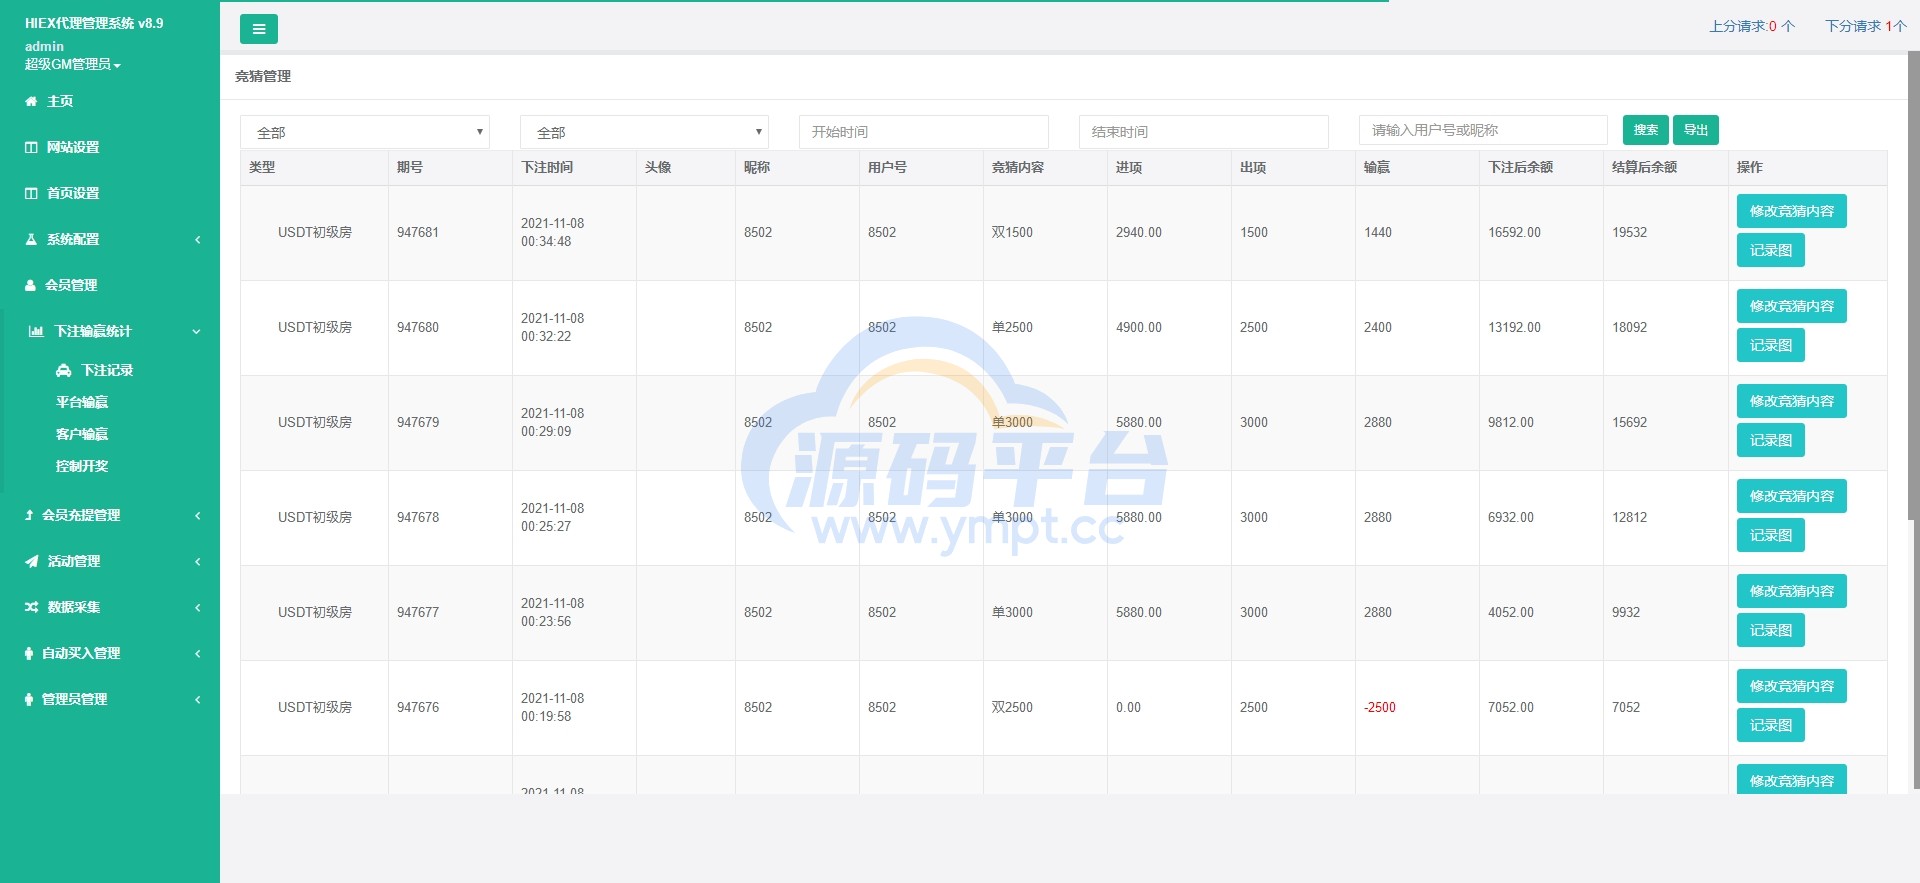Expand the 活动管理 chevron
This screenshot has height=883, width=1920.
pyautogui.click(x=197, y=561)
